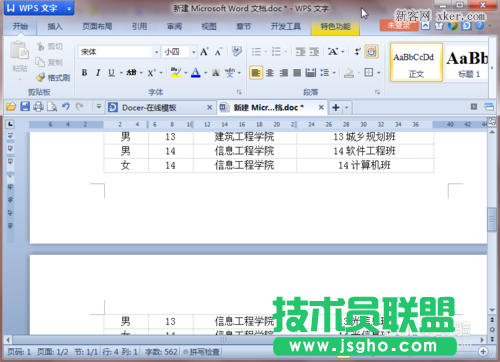Click the numbered list icon
The width and height of the screenshot is (500, 362).
coord(276,52)
